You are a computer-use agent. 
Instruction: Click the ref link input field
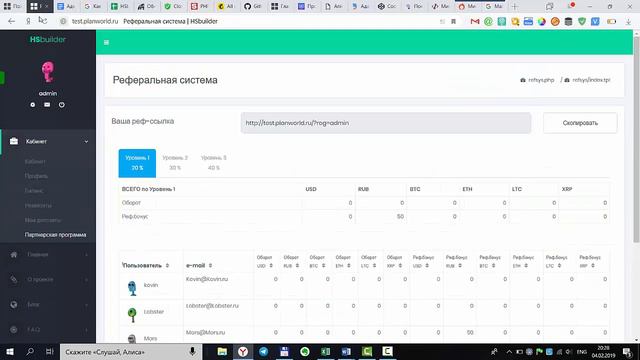[x=386, y=123]
